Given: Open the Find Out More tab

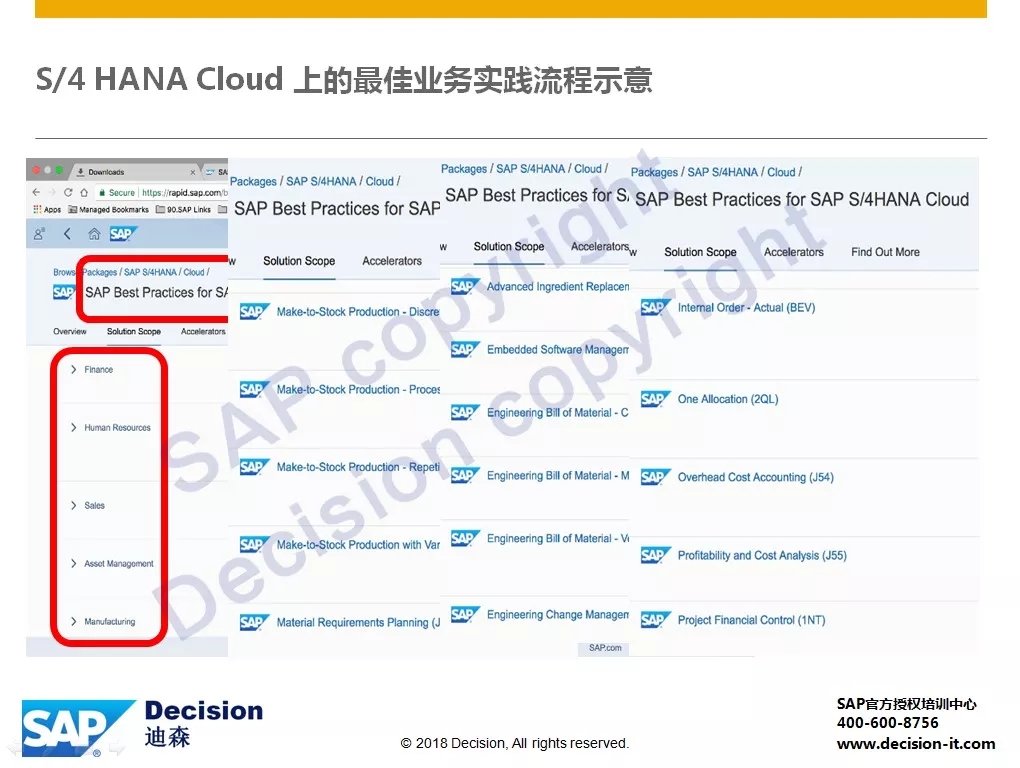Looking at the screenshot, I should pos(885,252).
